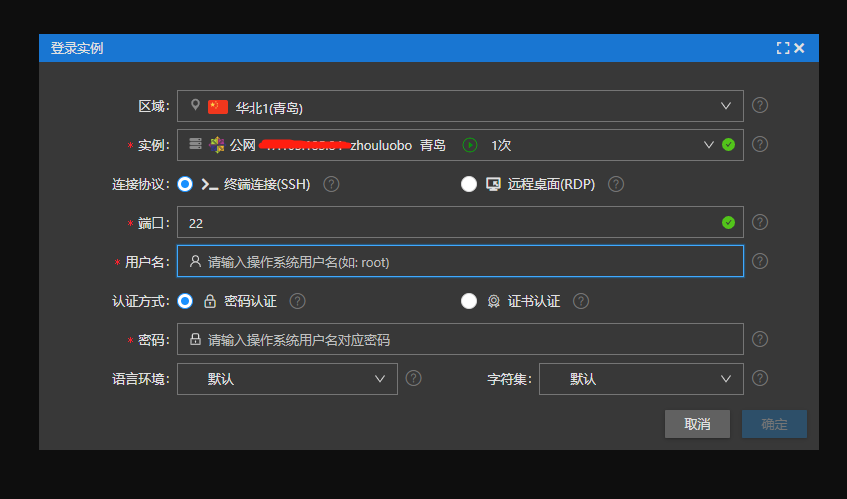Viewport: 847px width, 499px height.
Task: Show help for 密码认证 option
Action: (297, 301)
